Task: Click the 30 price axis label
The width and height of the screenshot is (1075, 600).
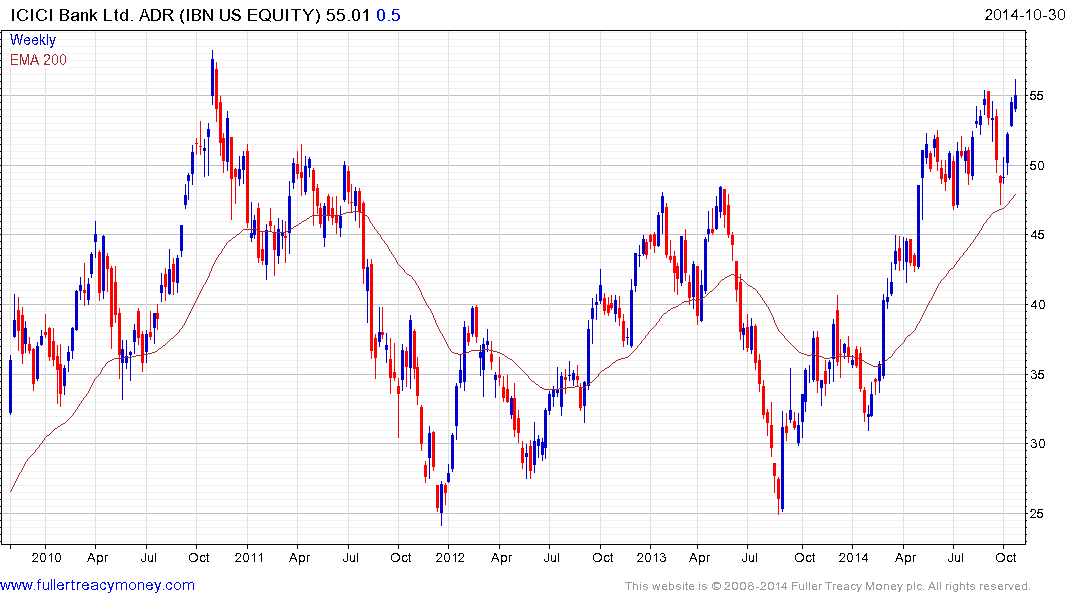Action: pyautogui.click(x=1037, y=444)
